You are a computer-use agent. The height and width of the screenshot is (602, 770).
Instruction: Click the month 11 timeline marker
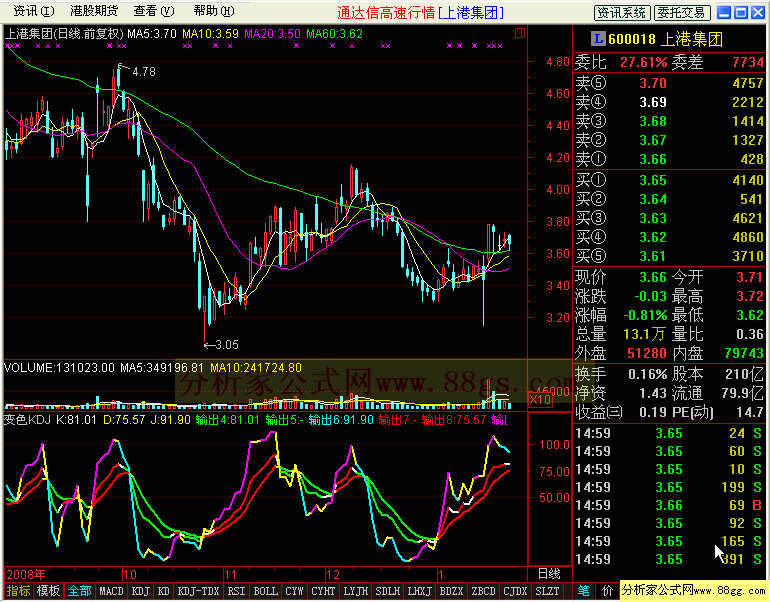tap(230, 575)
